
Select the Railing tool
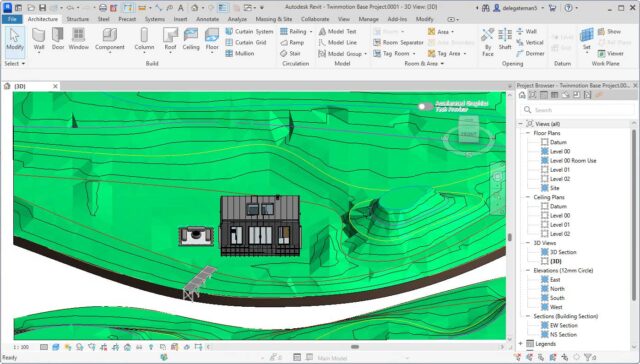point(293,31)
